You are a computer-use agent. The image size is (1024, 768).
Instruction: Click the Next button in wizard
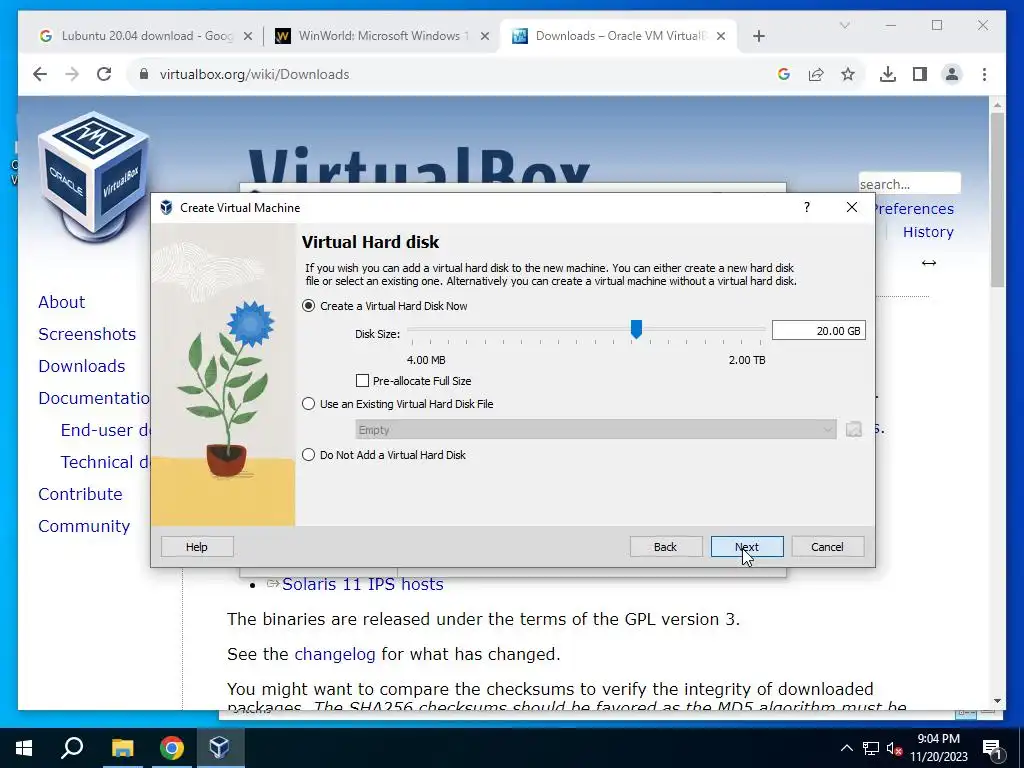pyautogui.click(x=747, y=547)
